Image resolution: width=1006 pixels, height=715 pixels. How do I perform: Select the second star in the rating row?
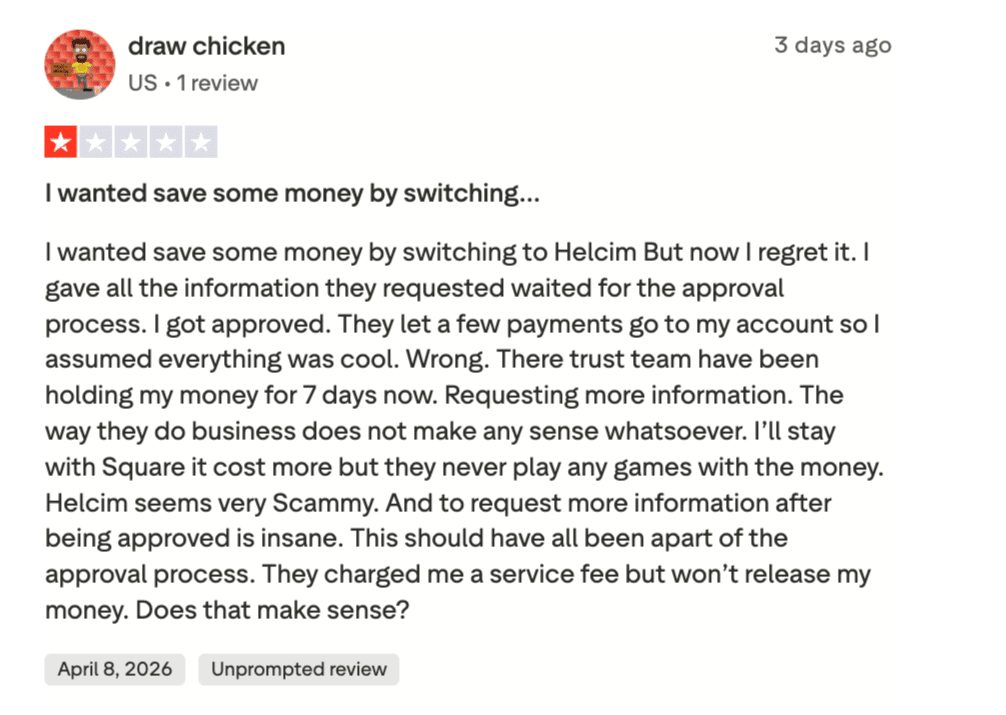(96, 141)
